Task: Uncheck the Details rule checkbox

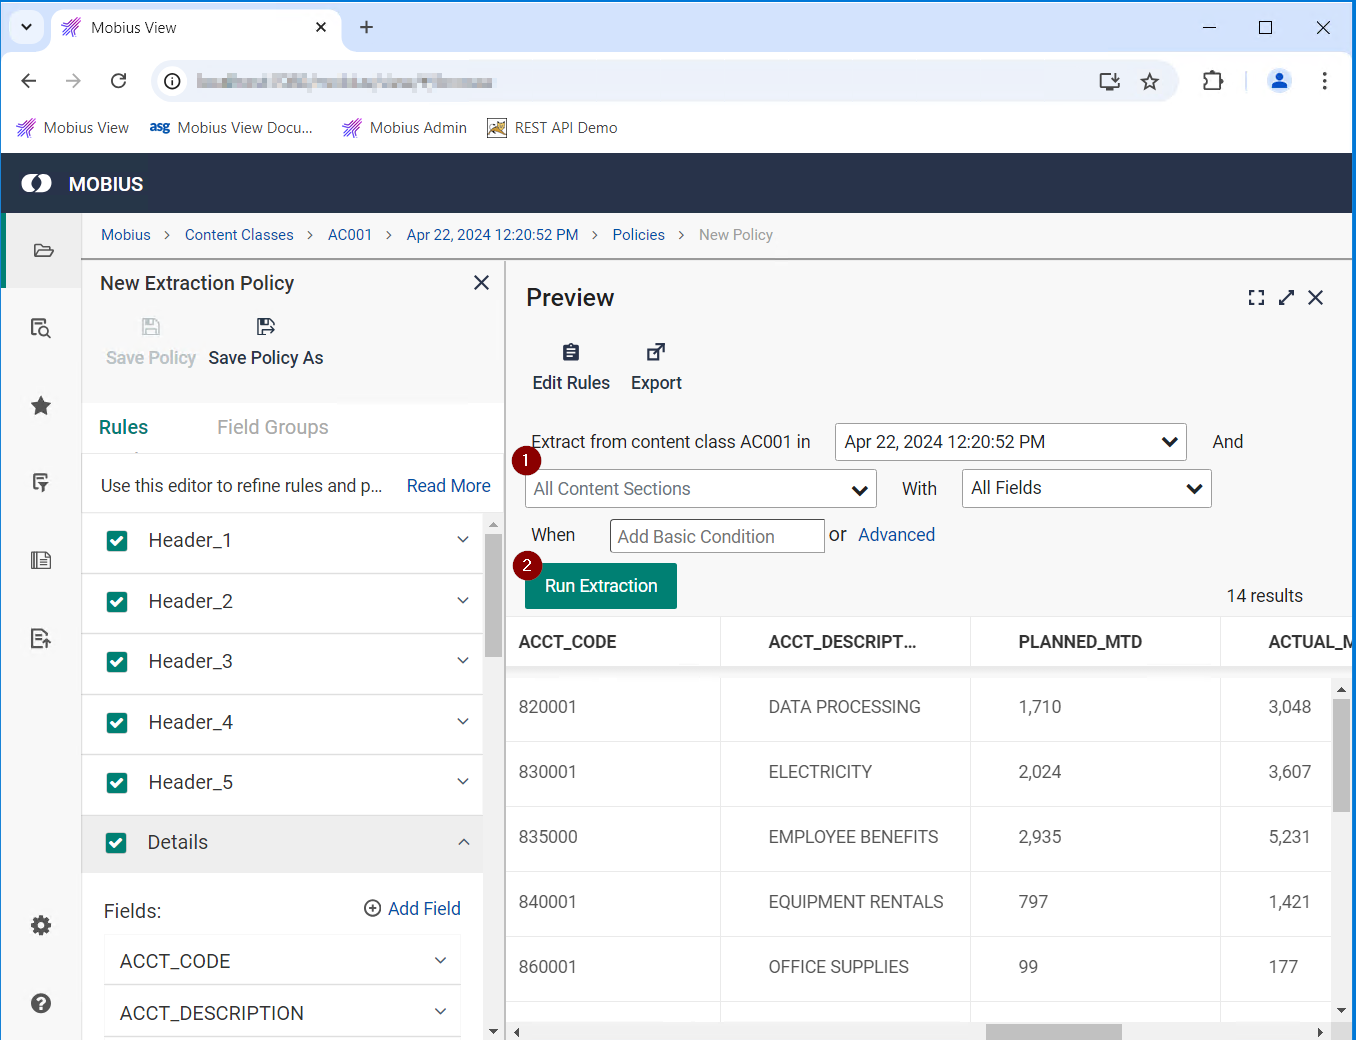Action: tap(116, 843)
